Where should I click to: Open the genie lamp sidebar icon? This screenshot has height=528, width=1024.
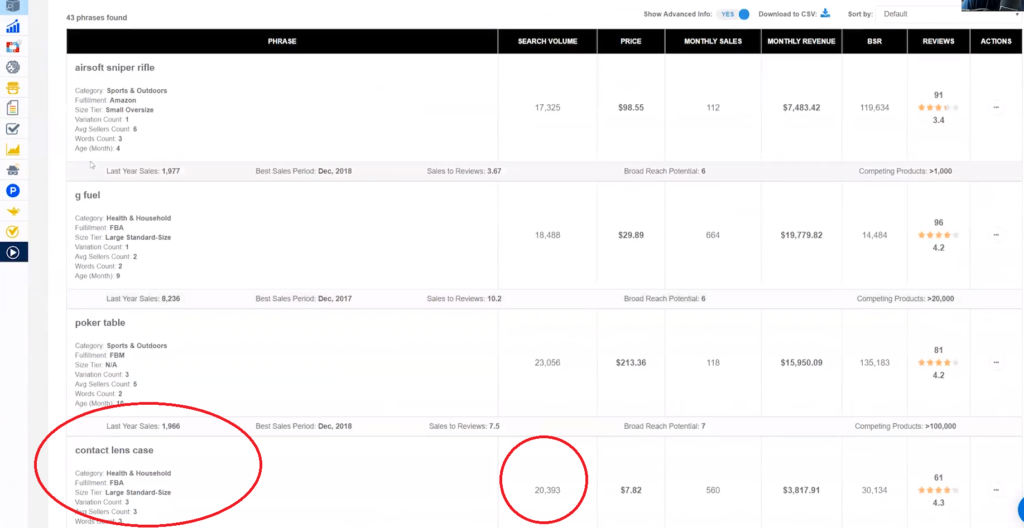point(13,211)
